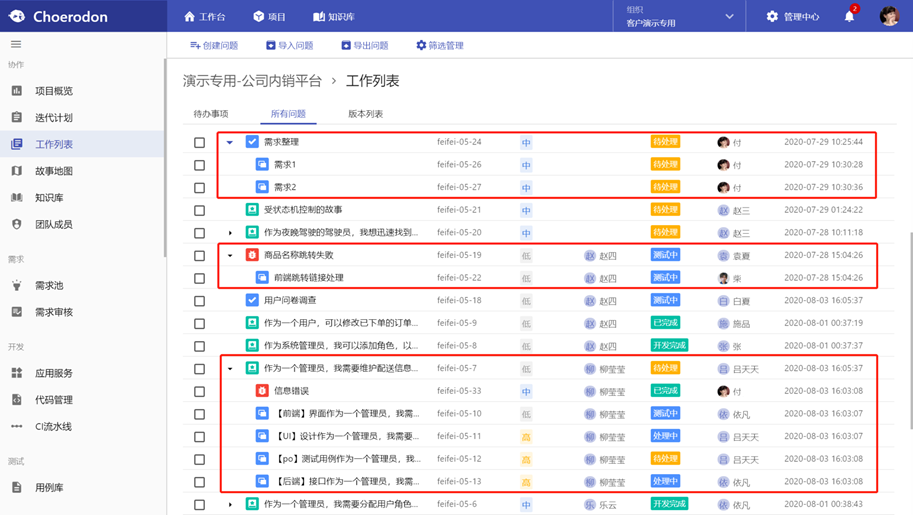Screen dimensions: 913x515
Task: Open 代码管理 in the sidebar
Action: point(53,400)
